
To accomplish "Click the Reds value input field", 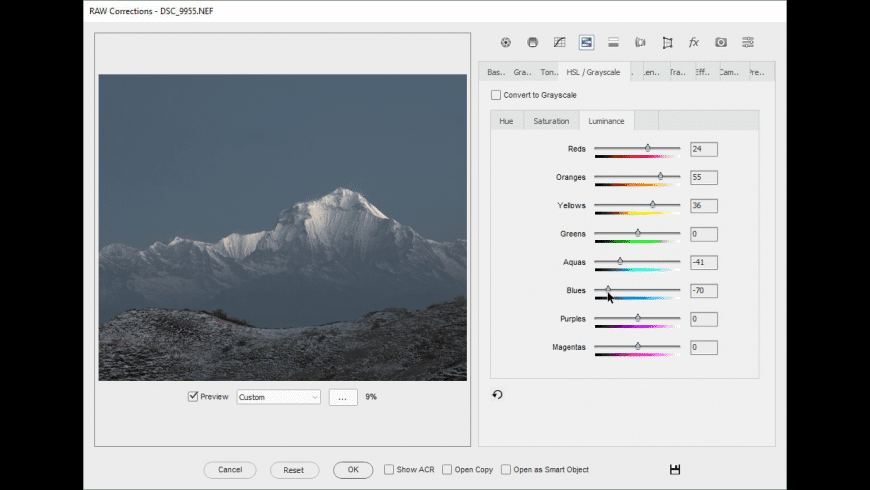I will (x=703, y=149).
